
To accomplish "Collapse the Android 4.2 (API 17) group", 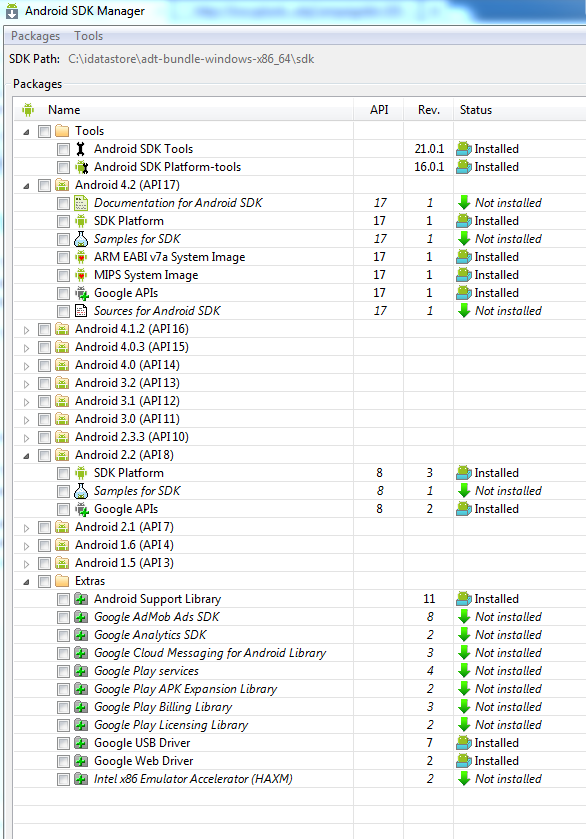I will click(x=26, y=186).
